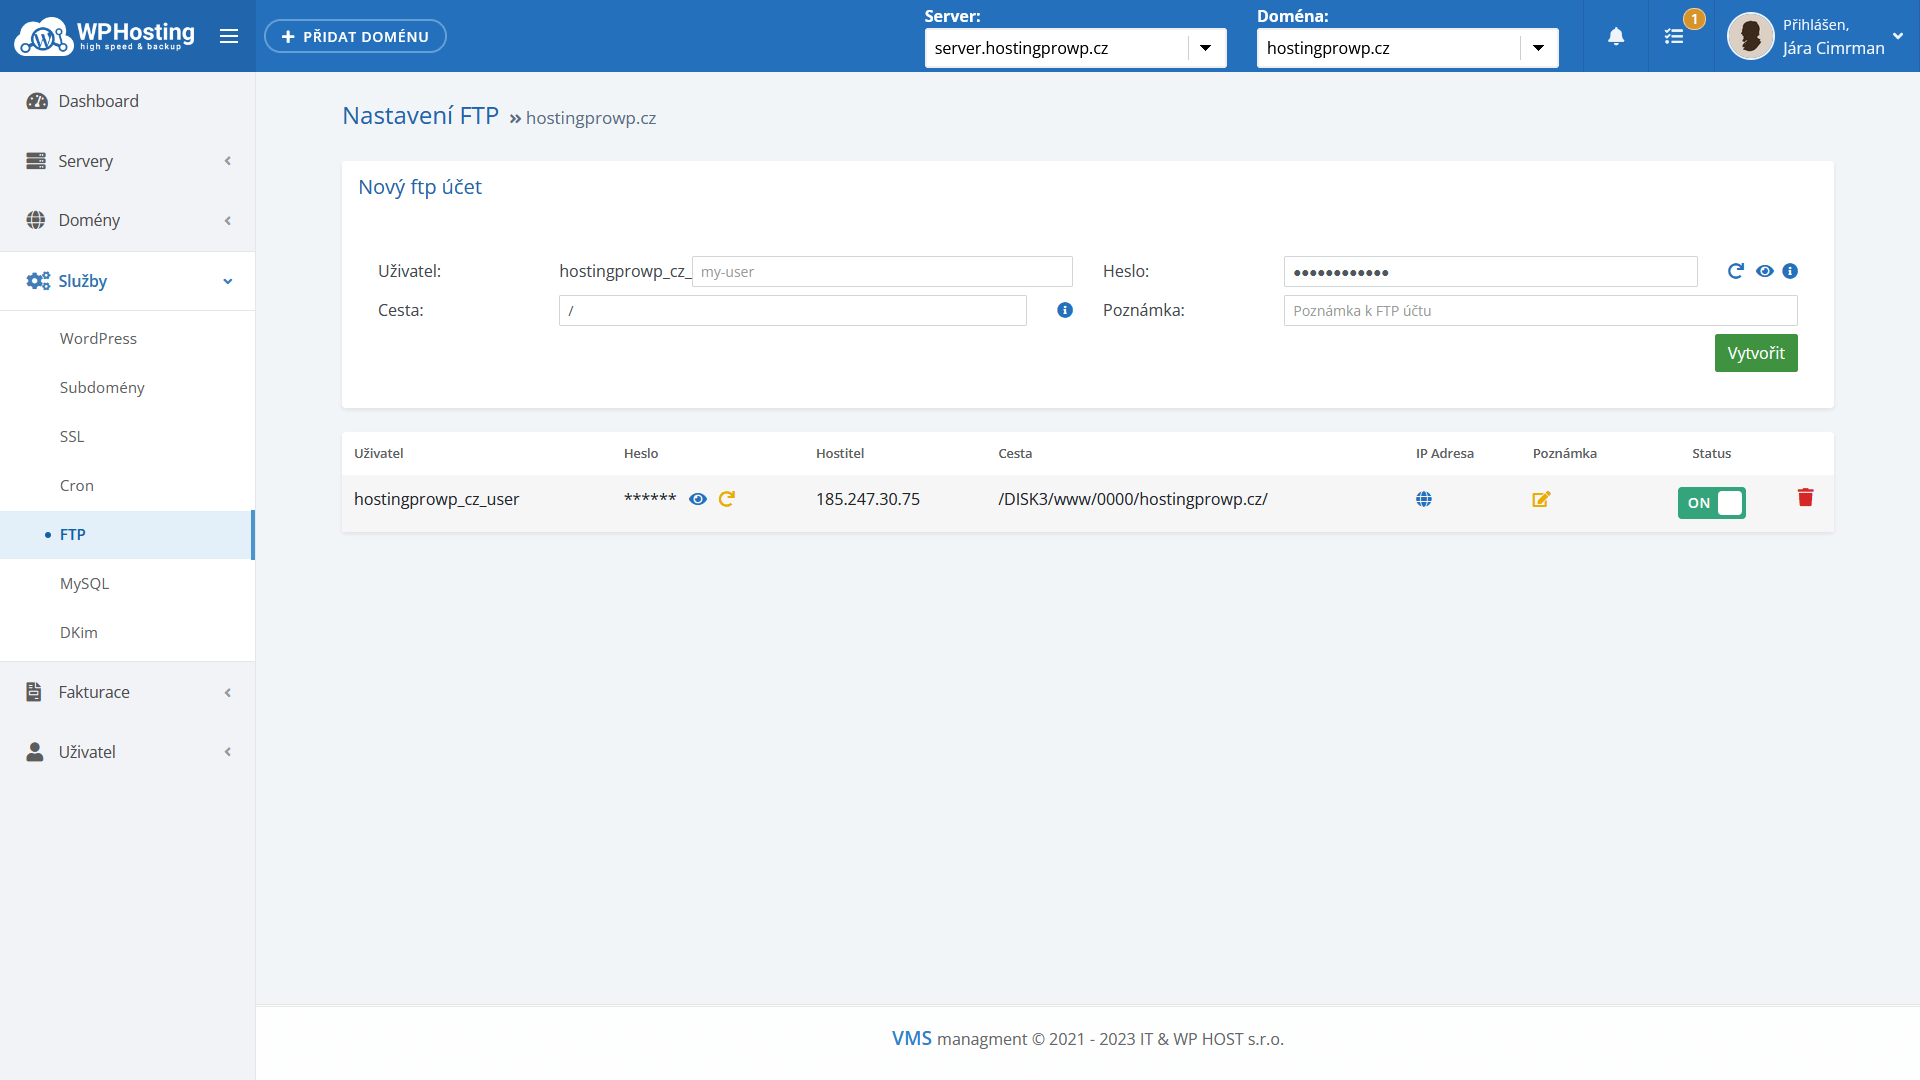
Task: Show the new account password via eye icon
Action: 1765,271
